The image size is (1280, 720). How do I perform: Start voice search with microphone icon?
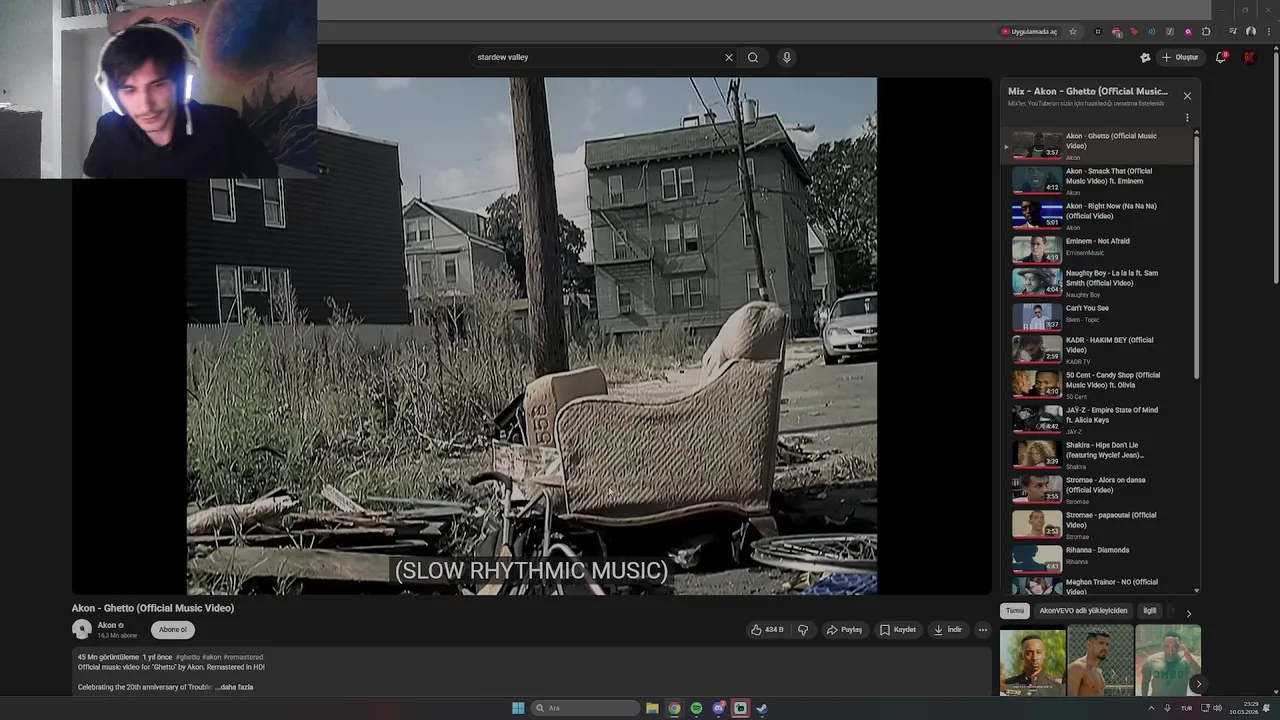pyautogui.click(x=787, y=57)
